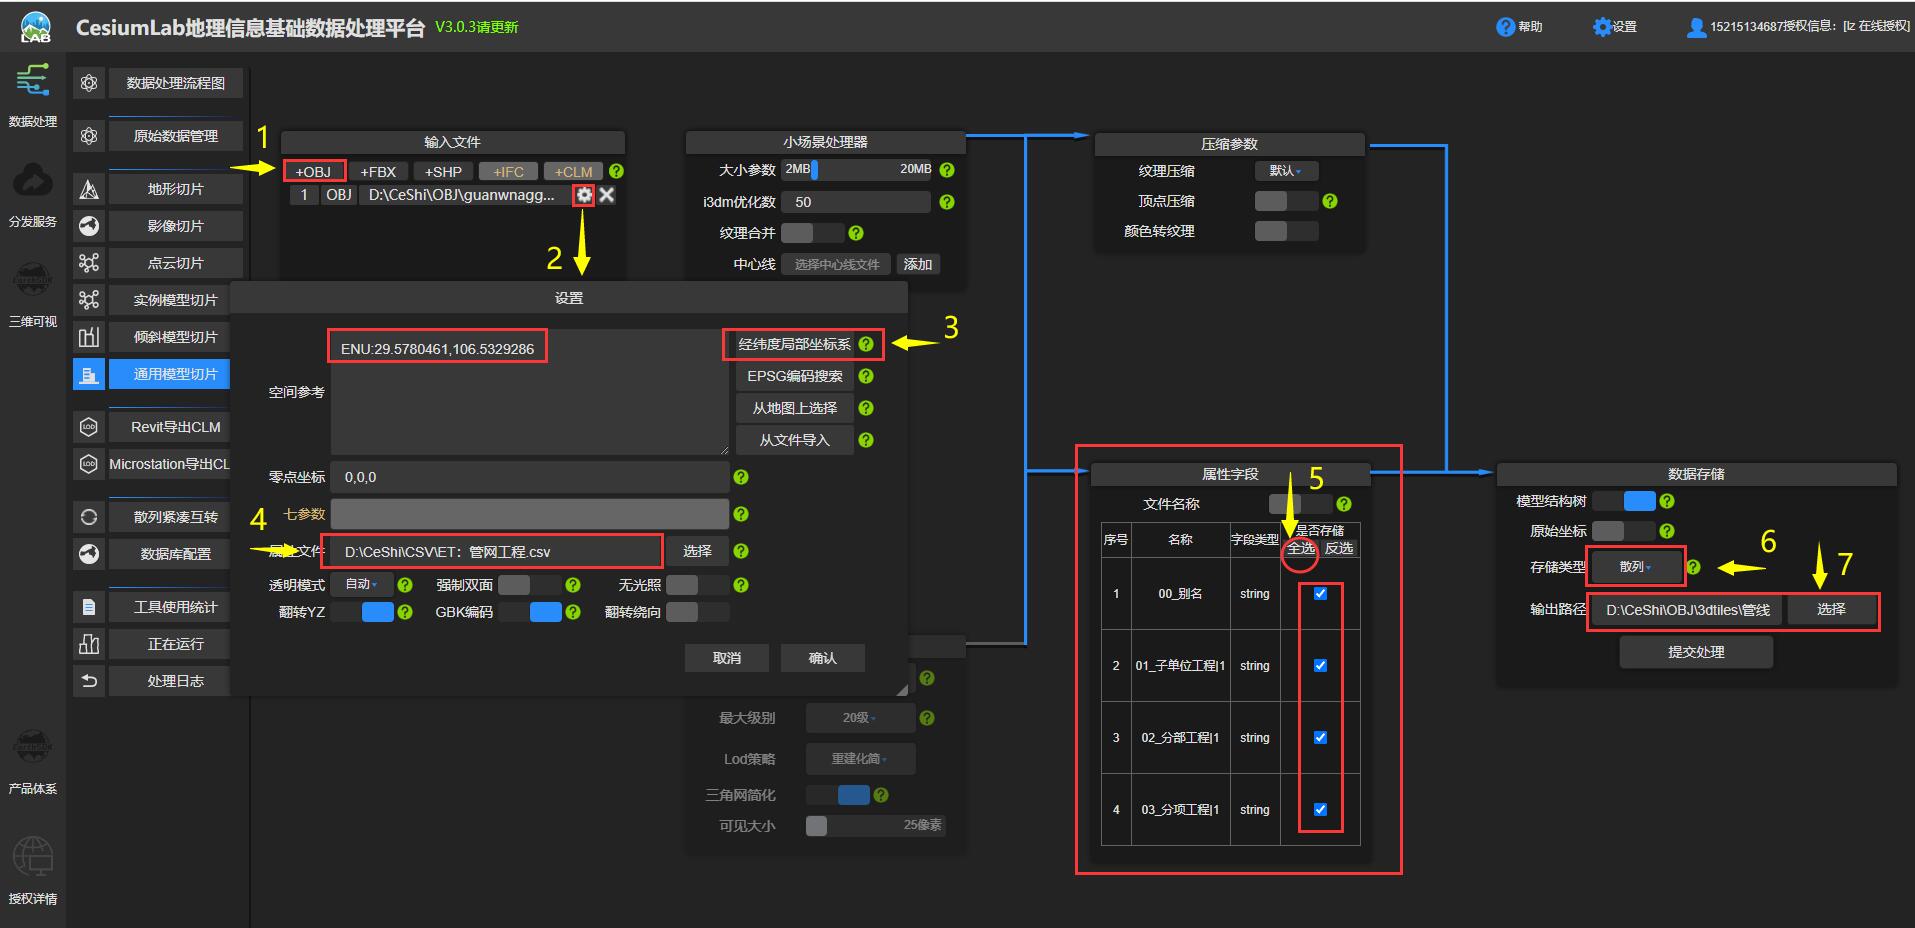This screenshot has height=928, width=1915.
Task: Open the 纹理压缩 默认 dropdown
Action: coord(1287,171)
